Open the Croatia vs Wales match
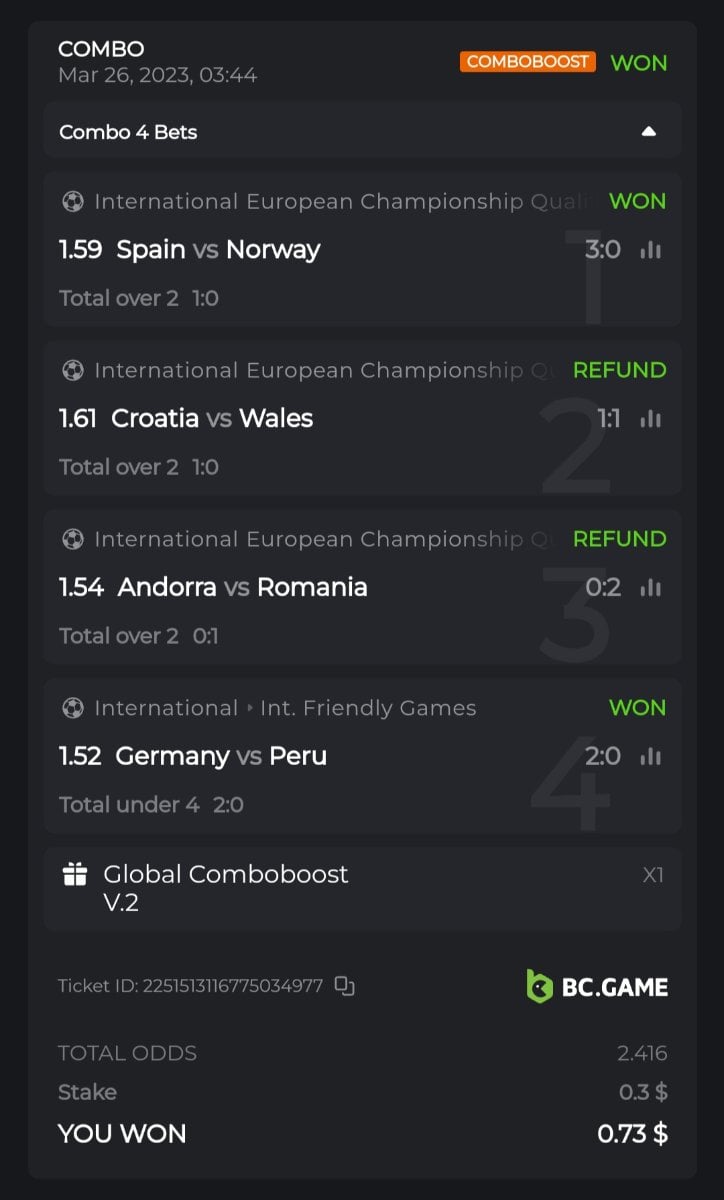The image size is (724, 1200). (212, 418)
